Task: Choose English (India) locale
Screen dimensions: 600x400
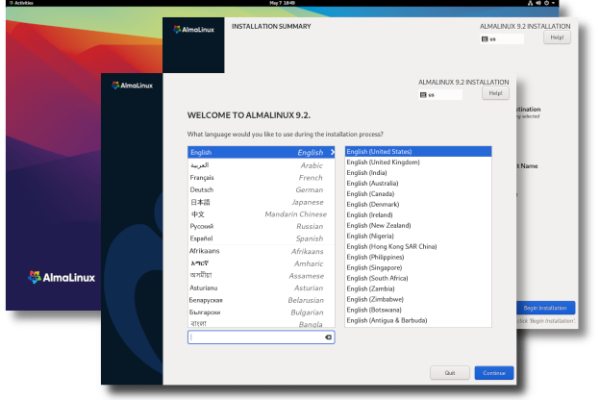Action: (x=418, y=173)
